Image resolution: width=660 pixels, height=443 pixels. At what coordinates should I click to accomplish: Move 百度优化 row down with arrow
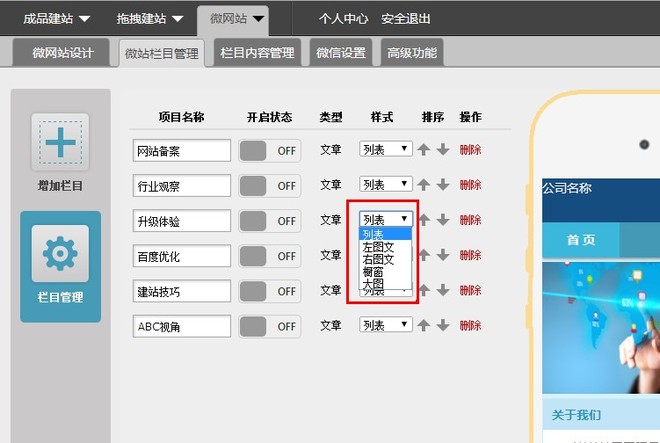442,256
